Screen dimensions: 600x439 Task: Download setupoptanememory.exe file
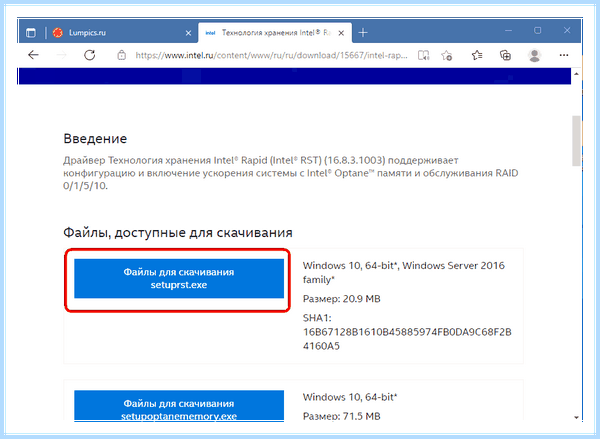coord(179,406)
